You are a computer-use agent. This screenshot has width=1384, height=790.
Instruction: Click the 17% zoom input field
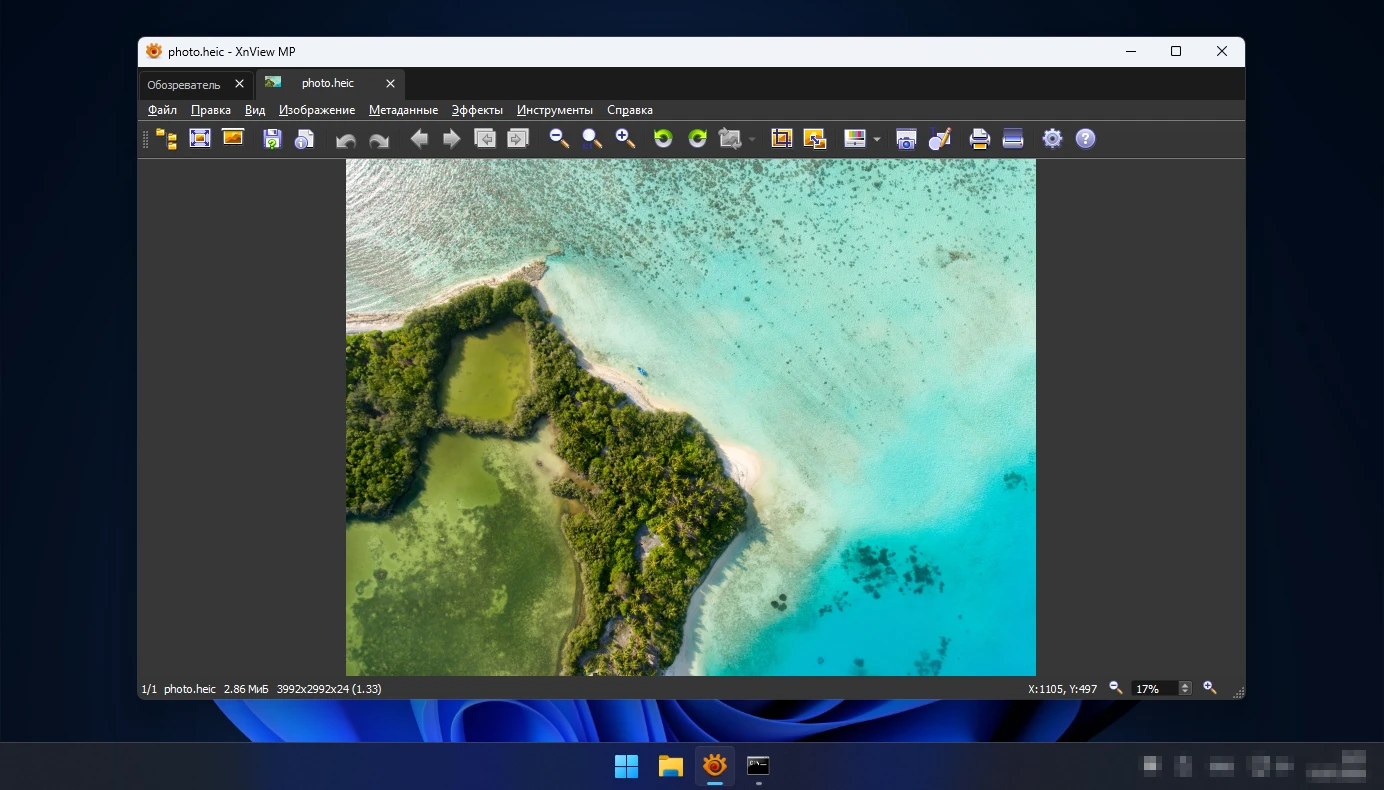click(x=1155, y=689)
